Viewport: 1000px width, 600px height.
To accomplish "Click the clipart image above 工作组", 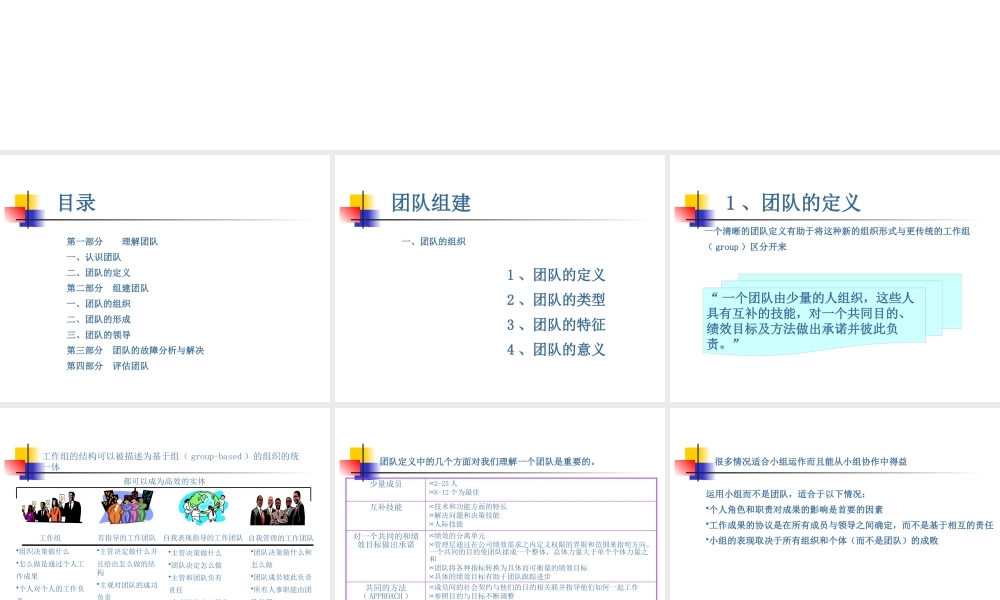I will 52,507.
